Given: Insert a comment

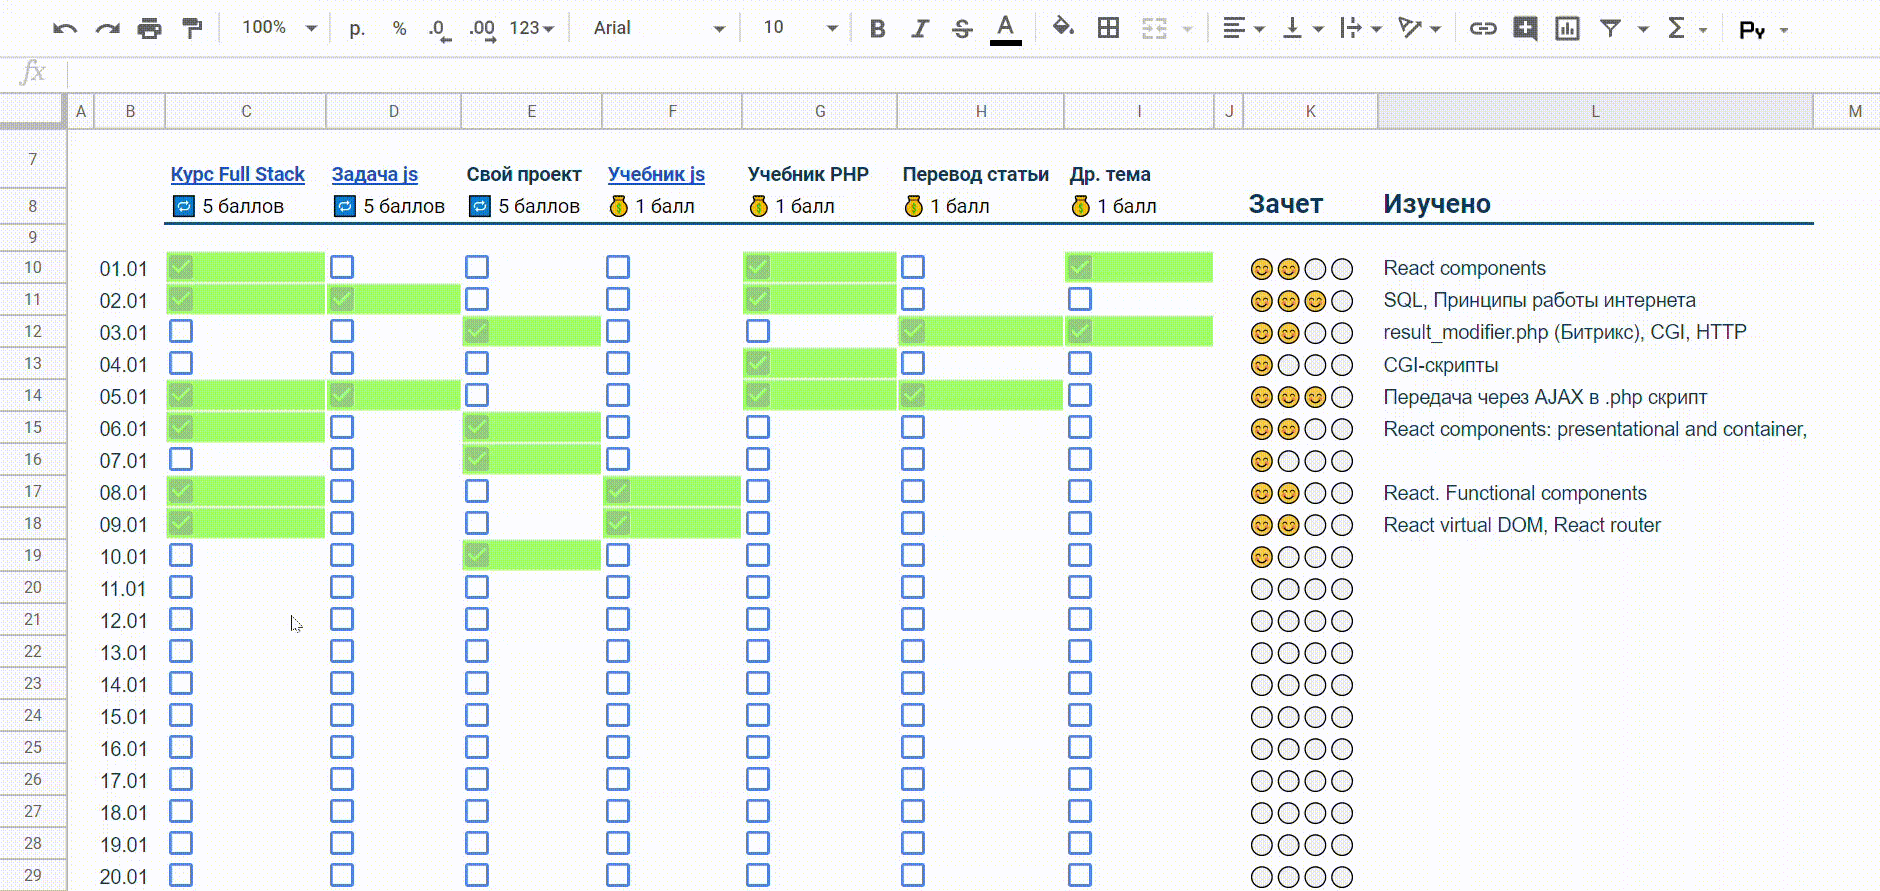Looking at the screenshot, I should coord(1525,28).
